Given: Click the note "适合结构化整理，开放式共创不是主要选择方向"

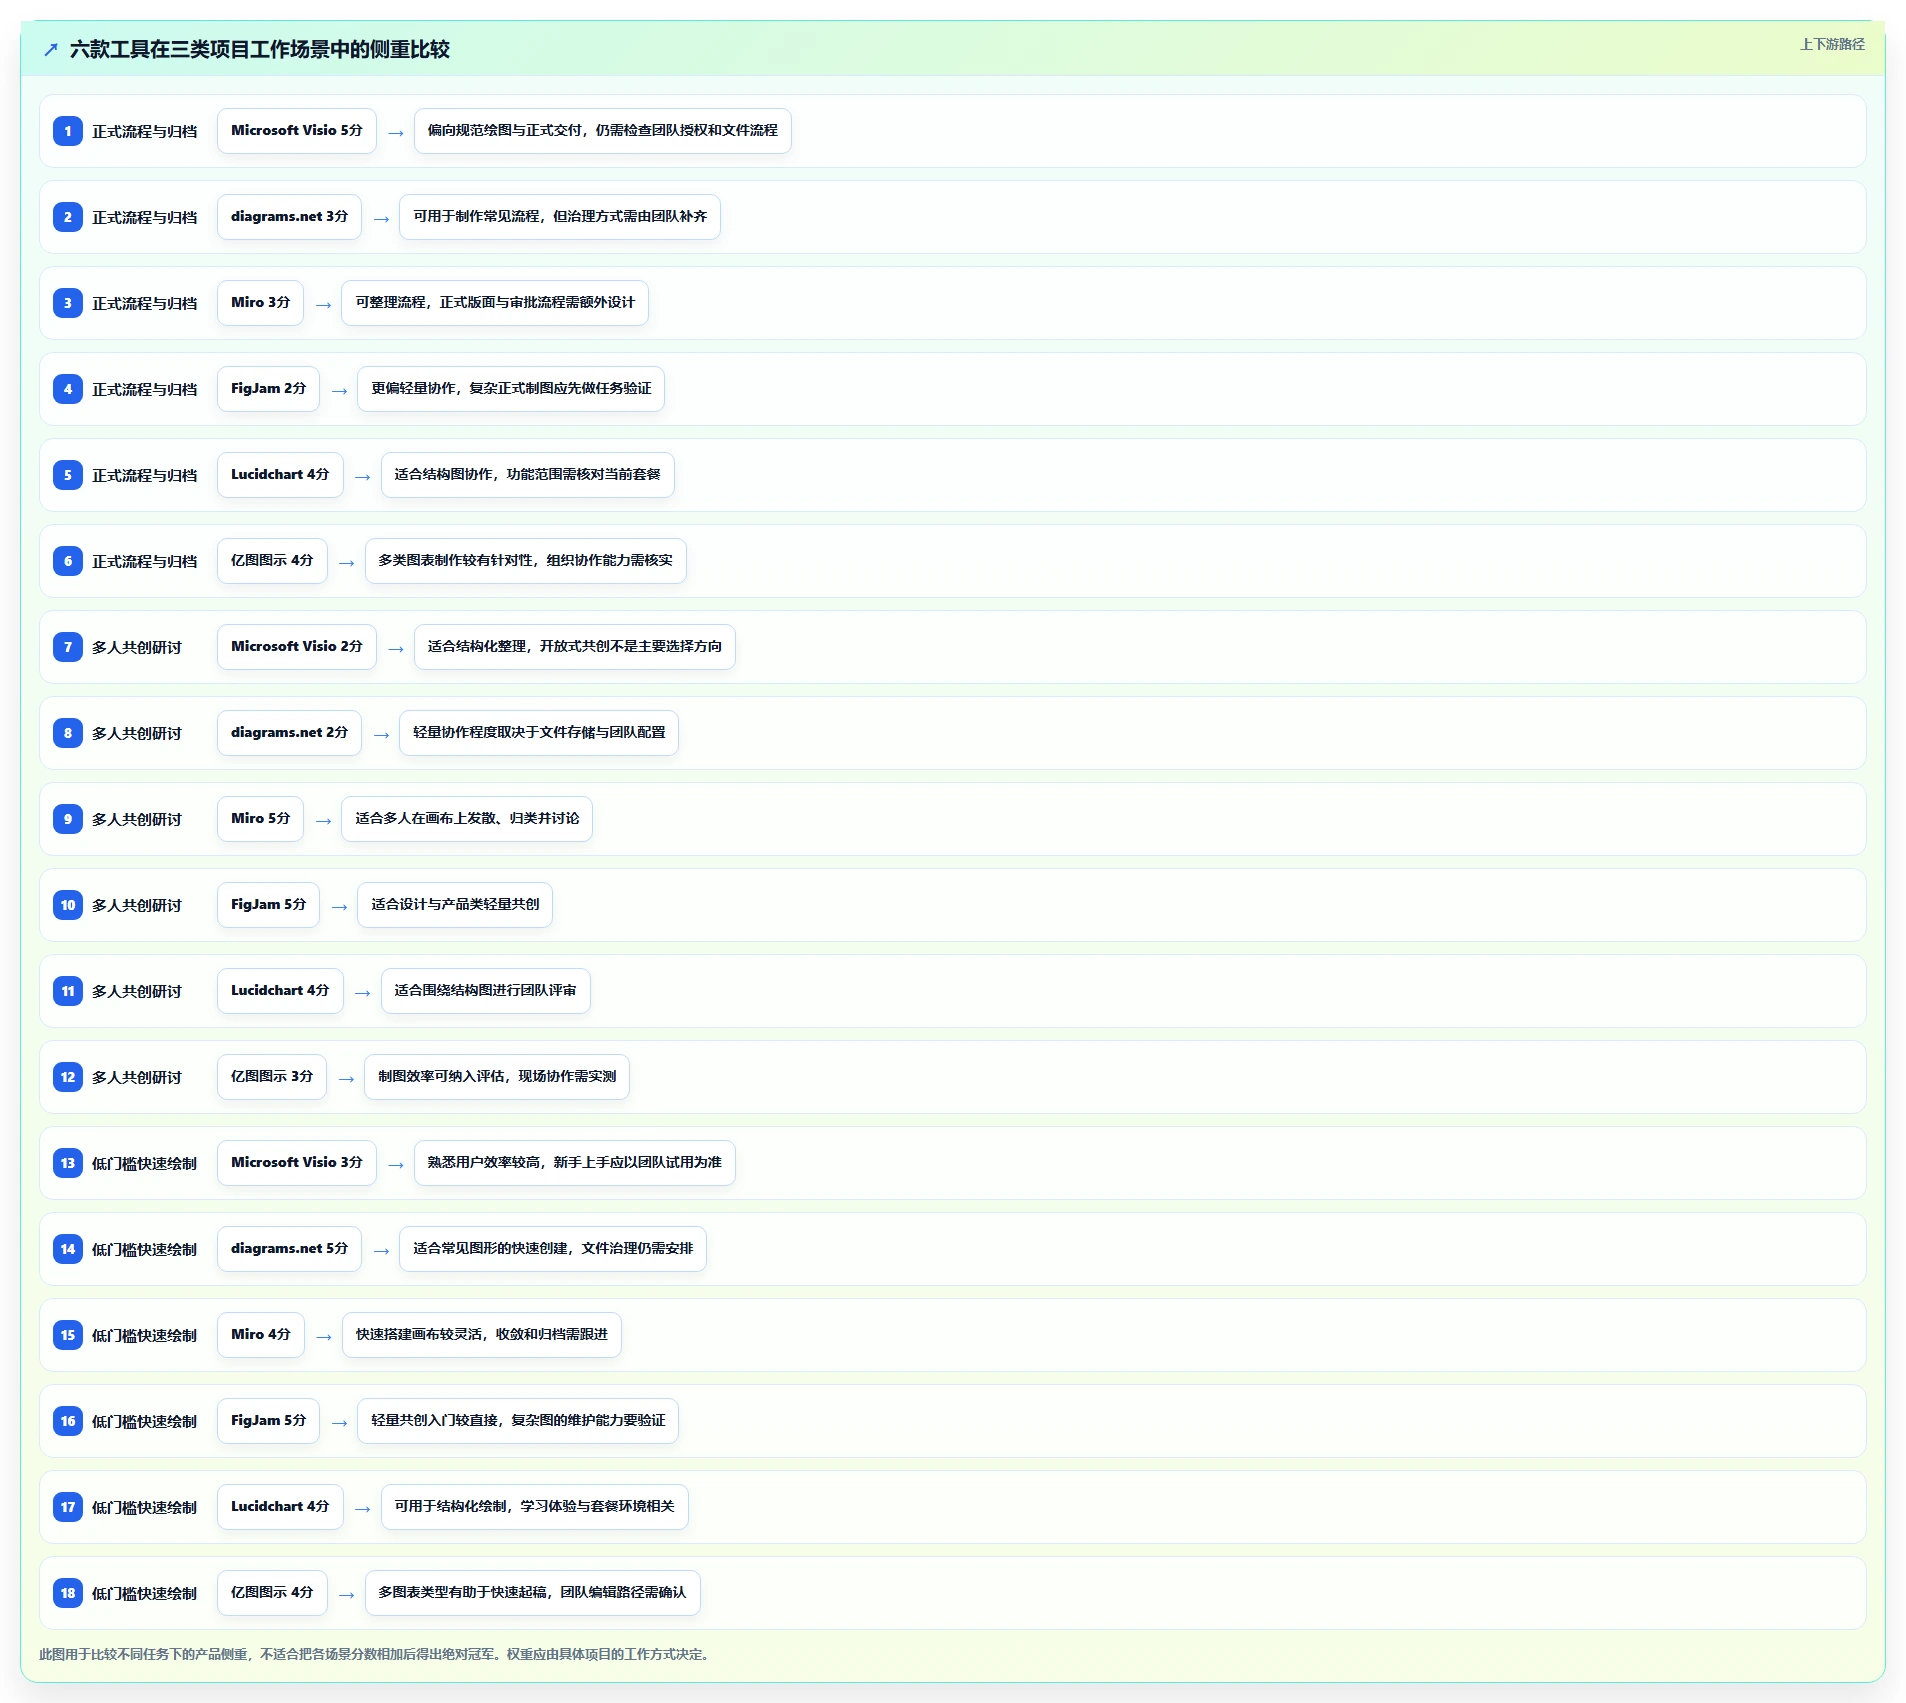Looking at the screenshot, I should 575,647.
